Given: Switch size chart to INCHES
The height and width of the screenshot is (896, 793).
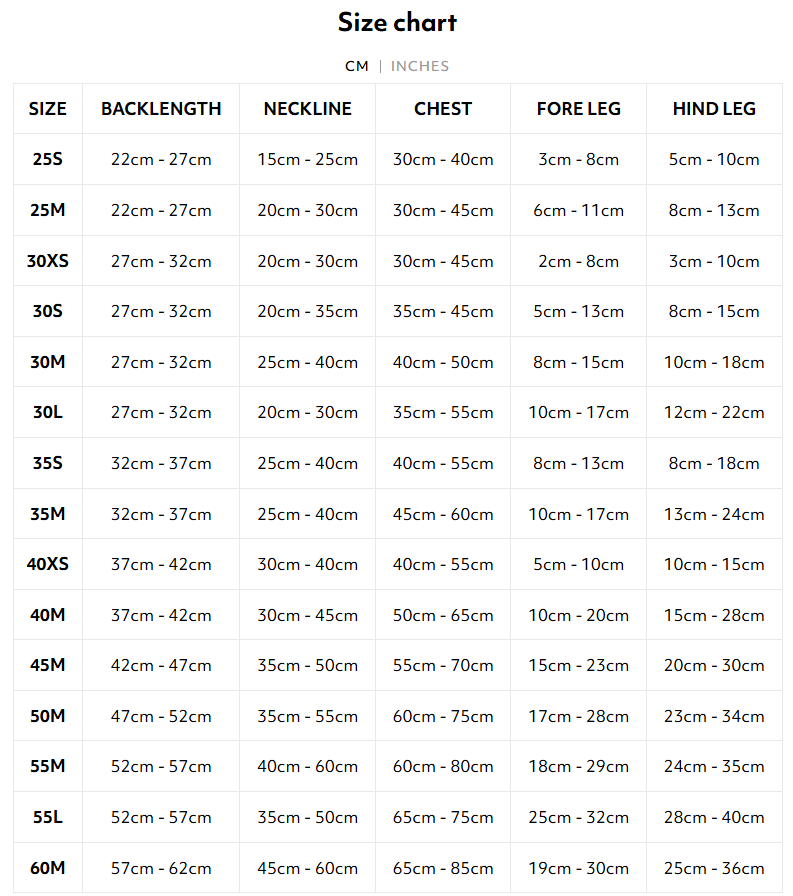Looking at the screenshot, I should tap(420, 66).
